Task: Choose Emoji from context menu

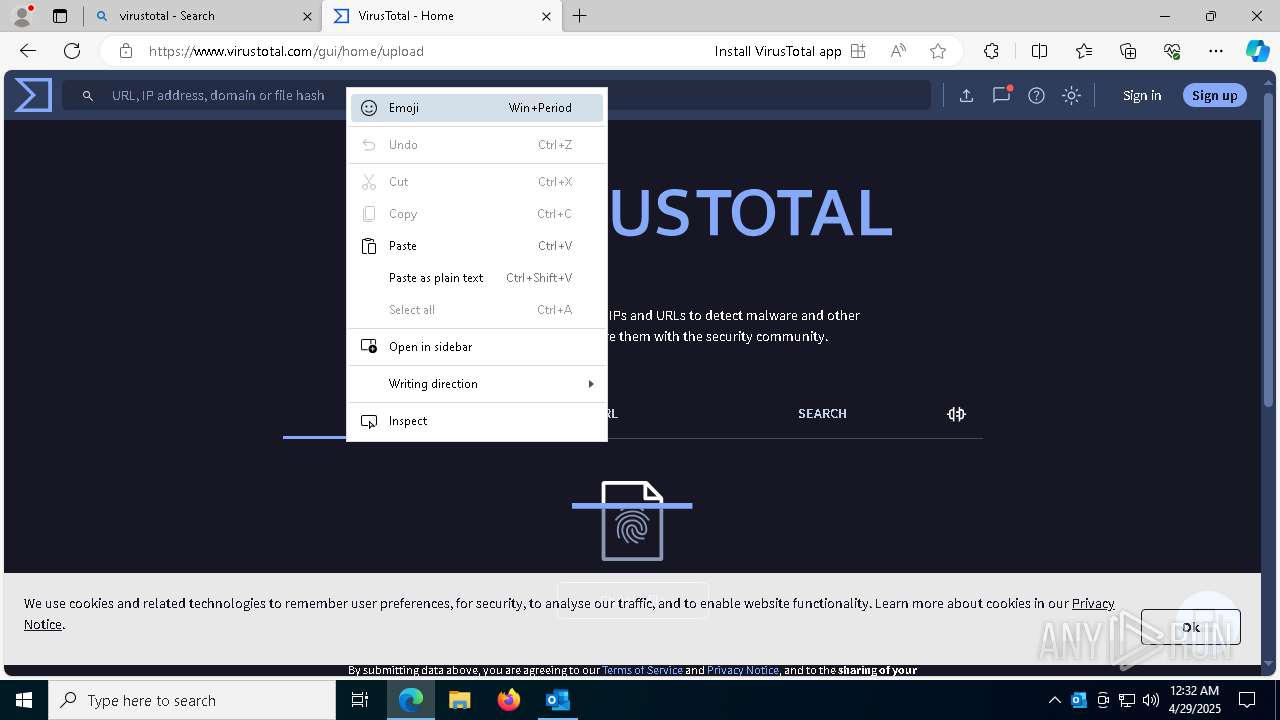Action: click(477, 108)
